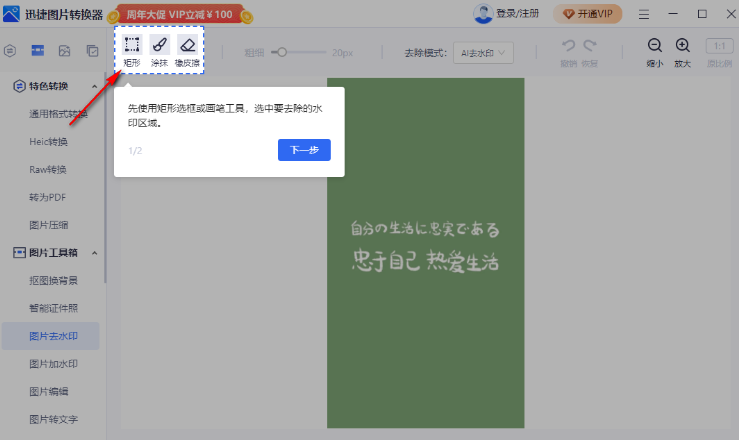Open 图片加水印 in sidebar
The image size is (739, 440).
[53, 364]
